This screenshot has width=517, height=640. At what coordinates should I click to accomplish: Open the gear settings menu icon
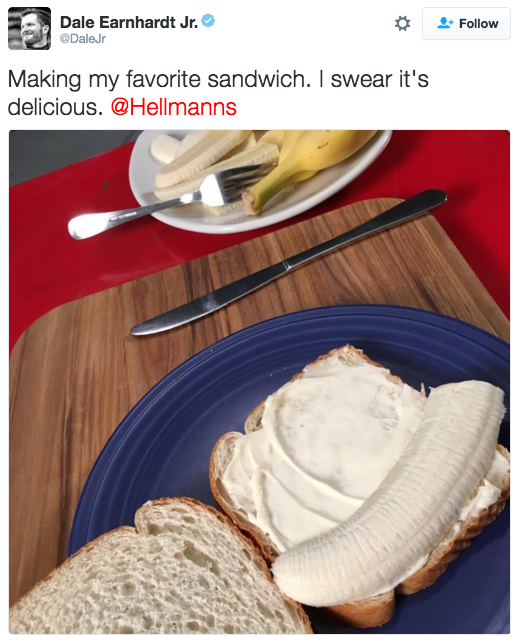402,23
